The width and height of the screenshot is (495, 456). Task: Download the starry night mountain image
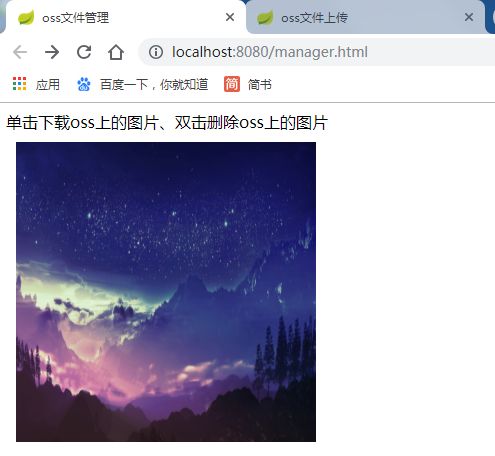tap(166, 292)
